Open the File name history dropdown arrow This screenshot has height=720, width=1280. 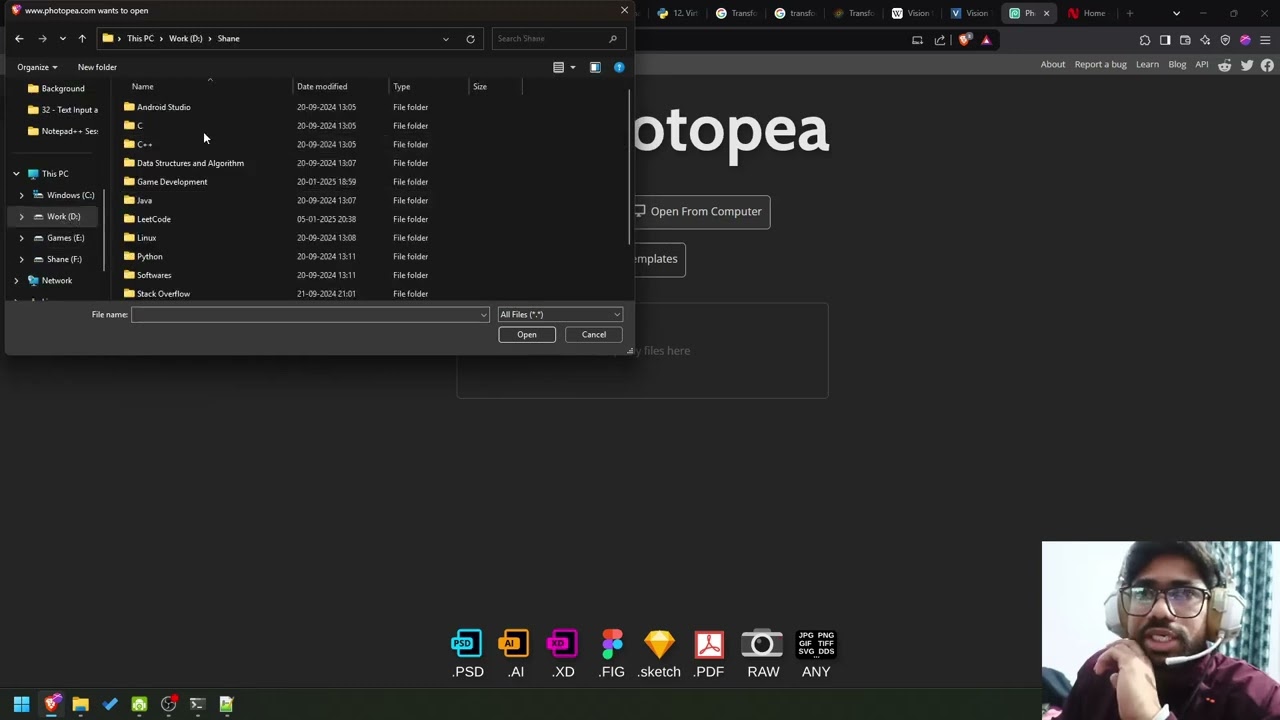[x=484, y=315]
